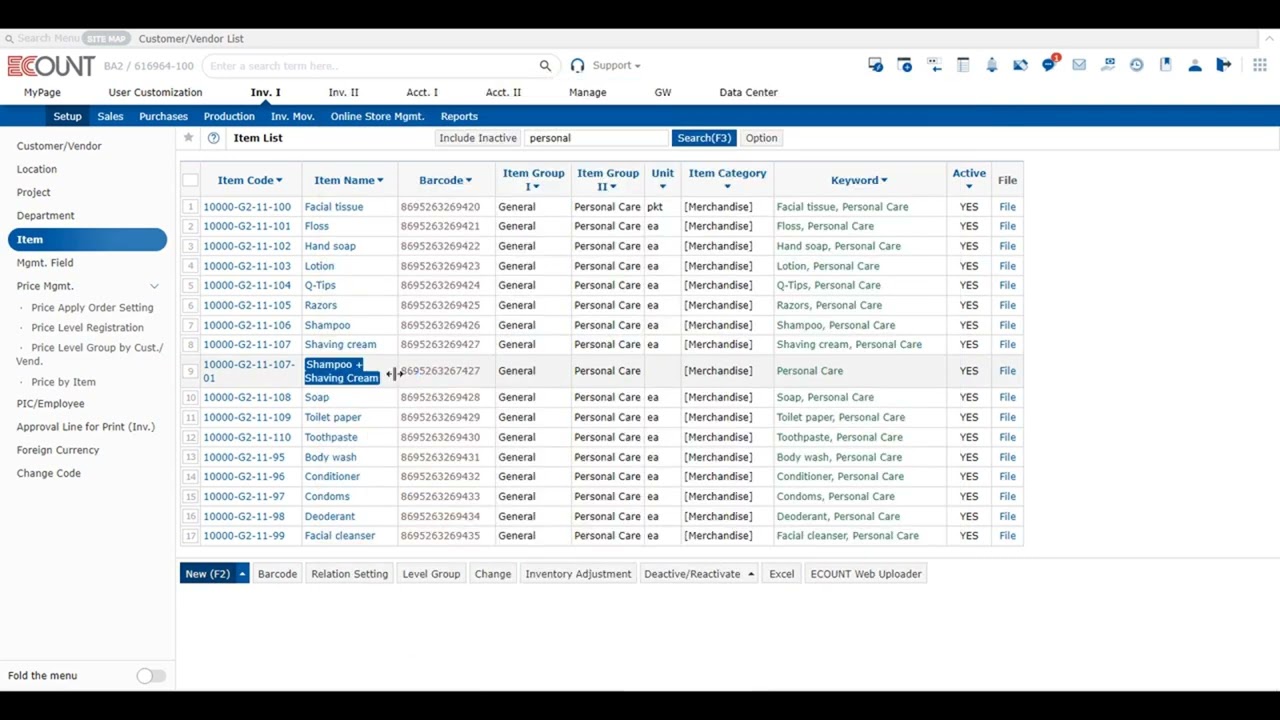Viewport: 1280px width, 720px height.
Task: Click the blue slanted envelope icon
Action: tap(1020, 65)
